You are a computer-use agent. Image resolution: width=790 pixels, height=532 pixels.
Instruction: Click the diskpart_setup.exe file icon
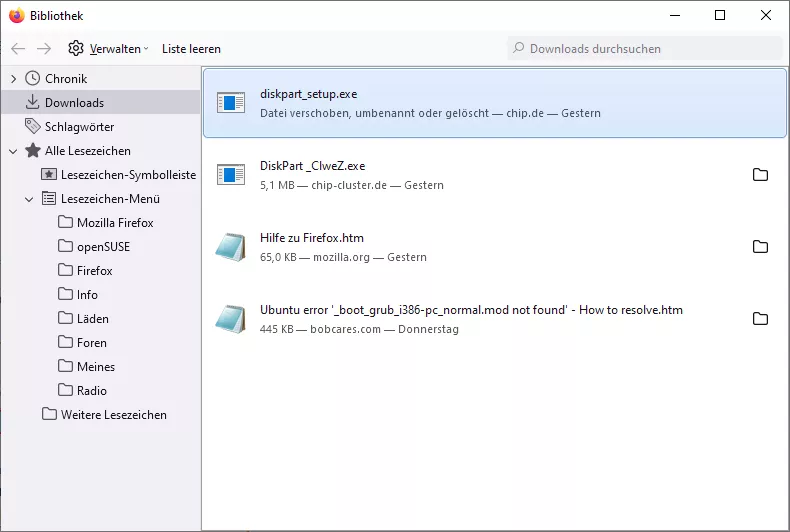pos(231,103)
